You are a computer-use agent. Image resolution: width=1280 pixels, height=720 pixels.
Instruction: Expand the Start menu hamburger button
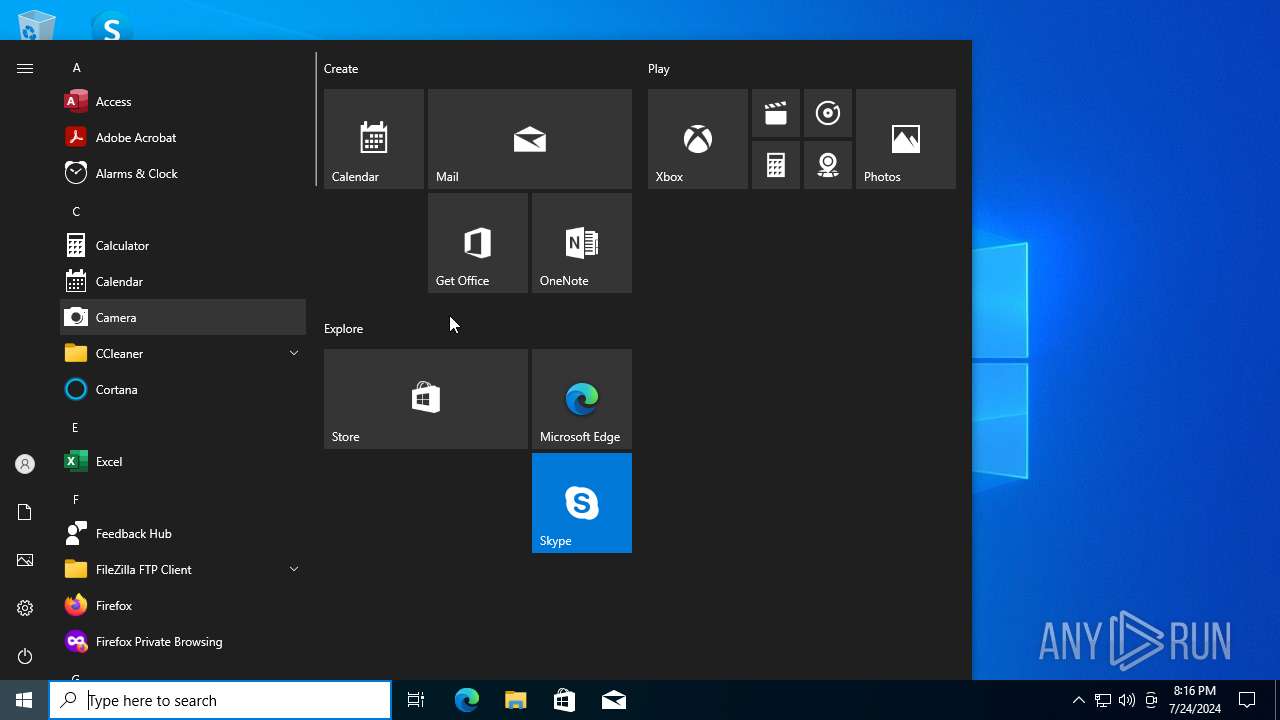tap(25, 68)
